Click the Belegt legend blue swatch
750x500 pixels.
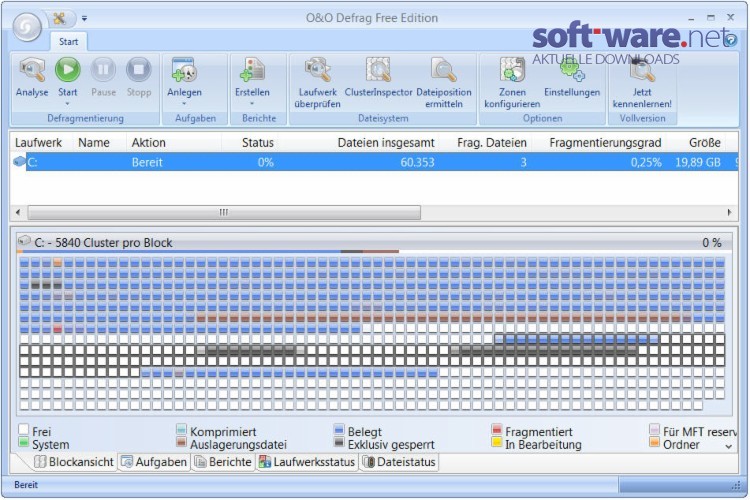coord(339,429)
